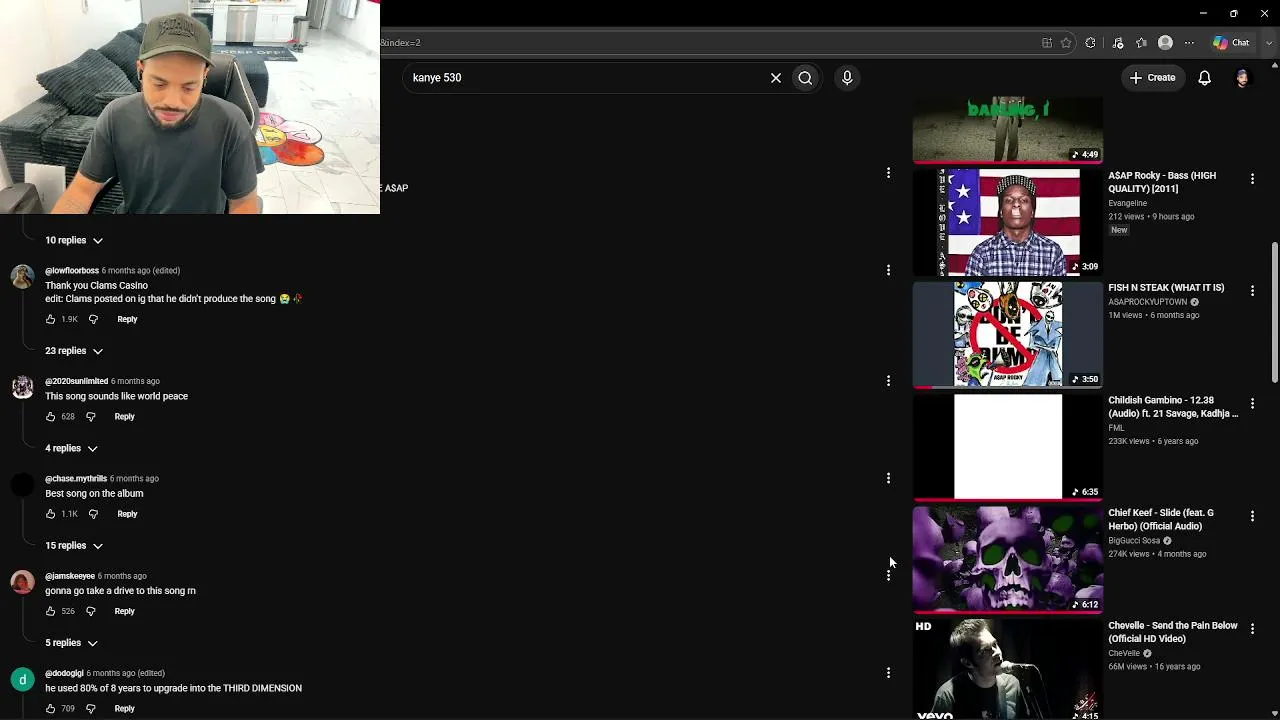
Task: Open YouTube notifications bell
Action: (x=1205, y=78)
